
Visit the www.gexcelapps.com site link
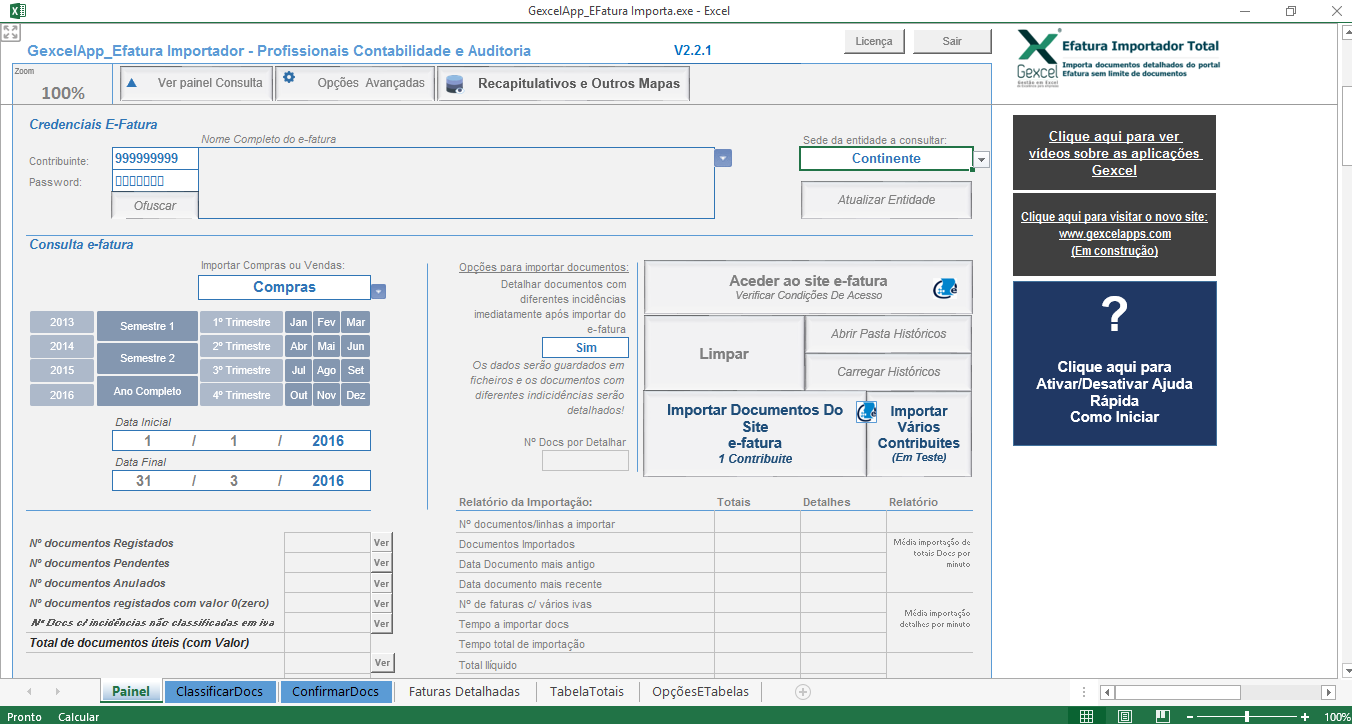coord(1114,234)
